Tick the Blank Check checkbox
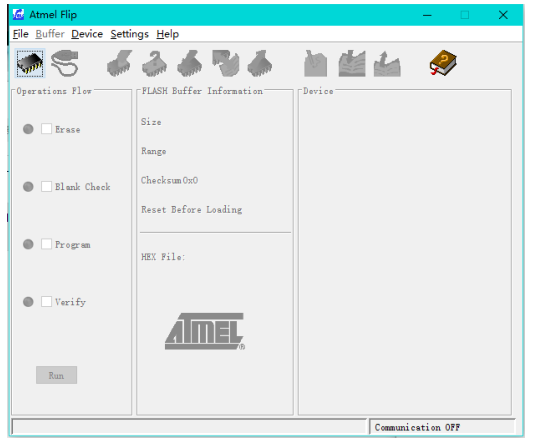Image resolution: width=533 pixels, height=442 pixels. click(x=47, y=186)
